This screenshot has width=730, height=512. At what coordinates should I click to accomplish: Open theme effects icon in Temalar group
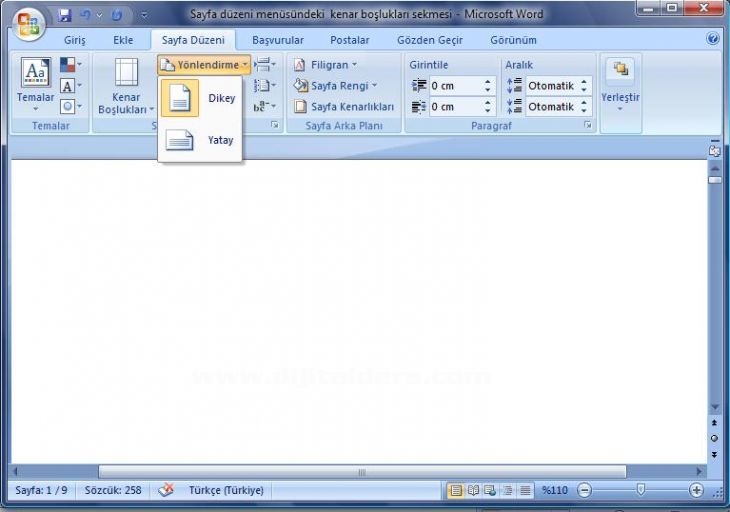point(71,107)
